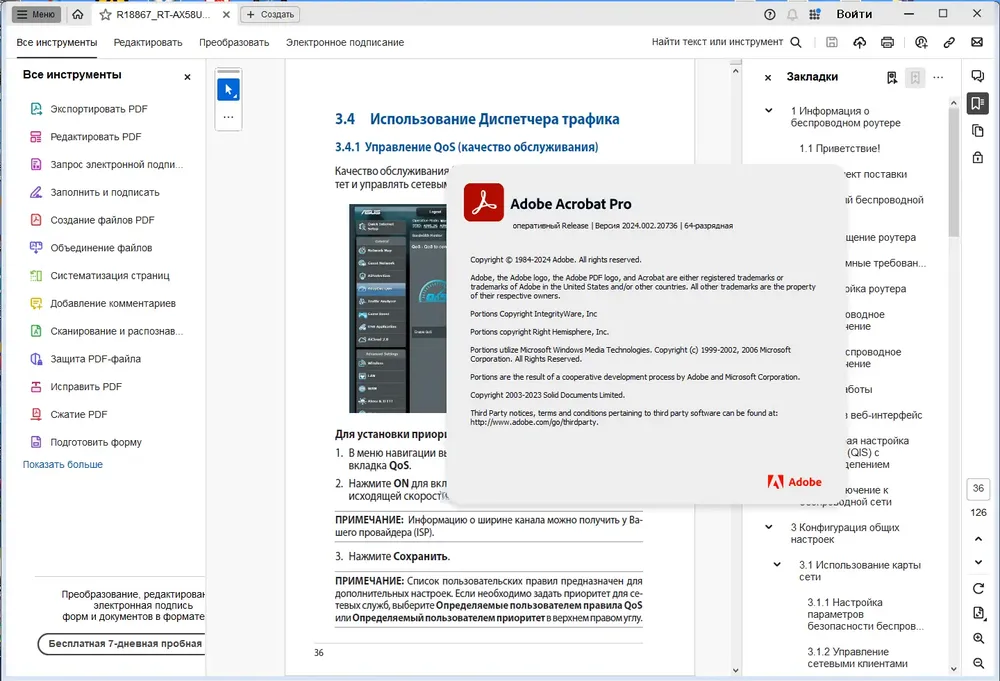Click the 'Бесплатная 7-дневная пробная' button
The width and height of the screenshot is (1000, 681).
point(122,644)
